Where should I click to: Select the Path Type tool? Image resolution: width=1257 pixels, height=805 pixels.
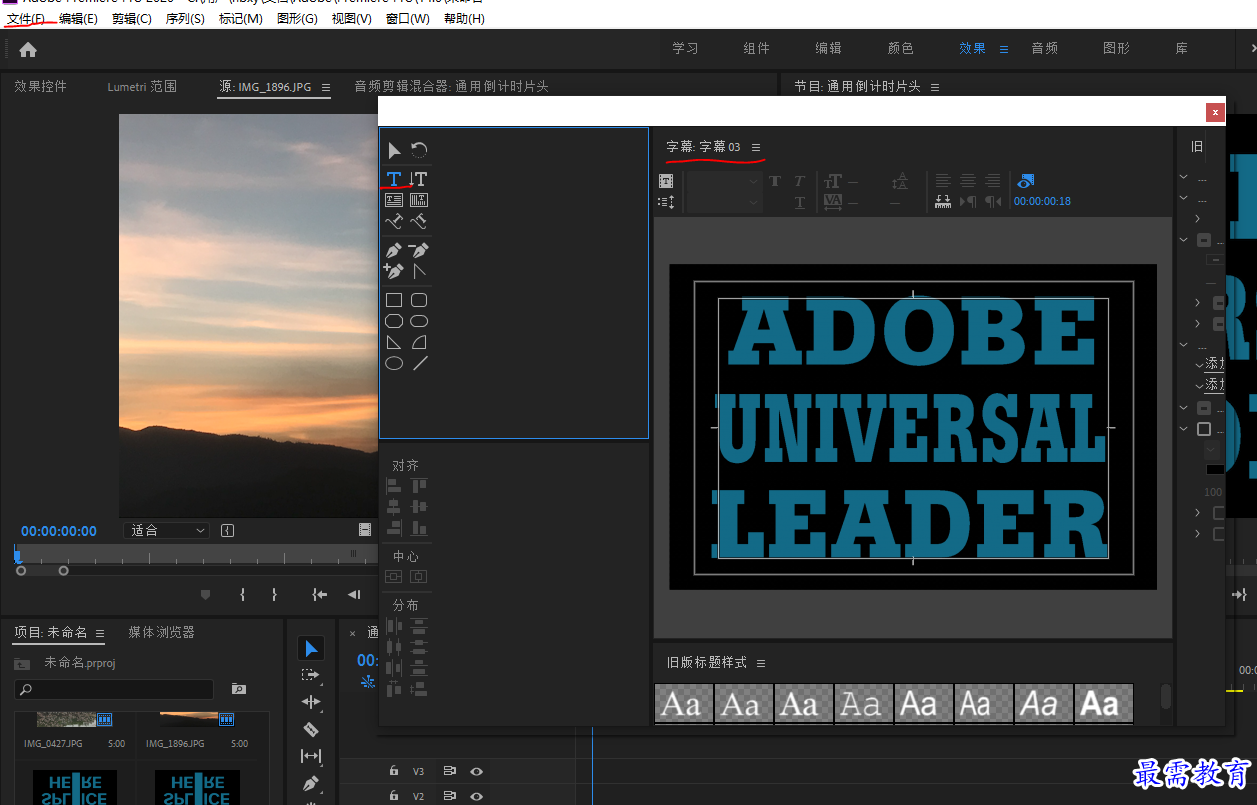394,221
